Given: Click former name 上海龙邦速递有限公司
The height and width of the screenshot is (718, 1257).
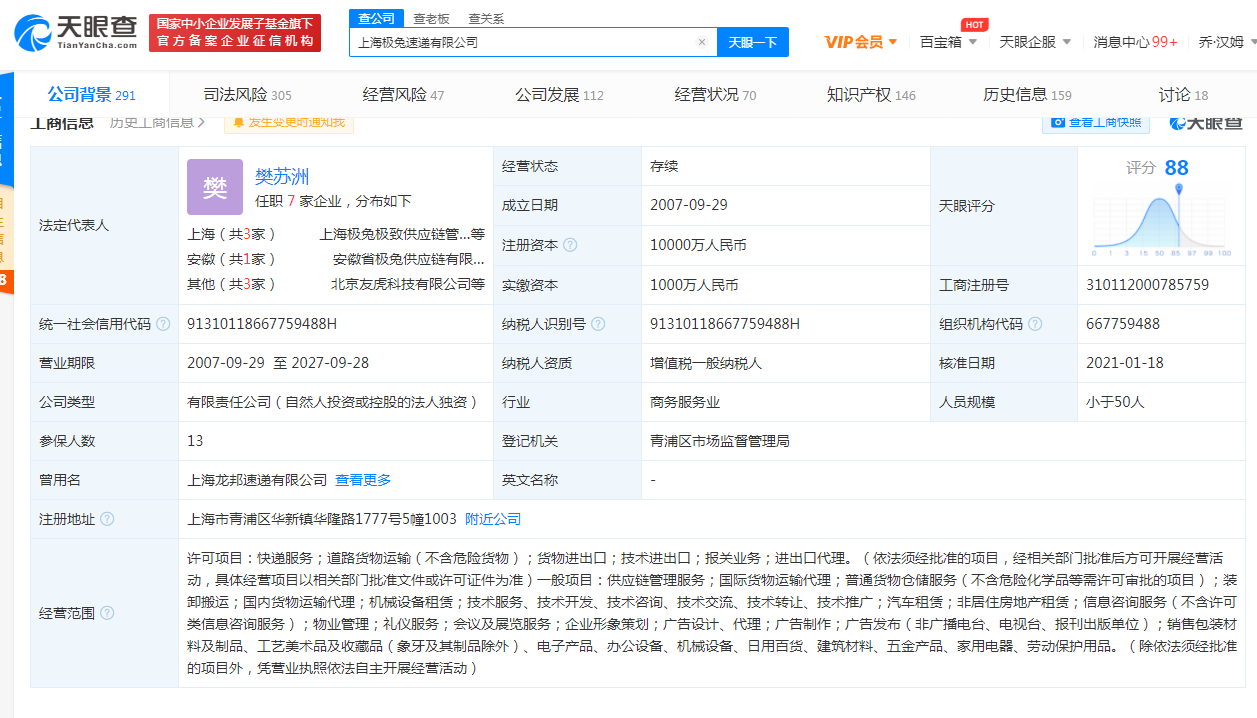Looking at the screenshot, I should 257,480.
